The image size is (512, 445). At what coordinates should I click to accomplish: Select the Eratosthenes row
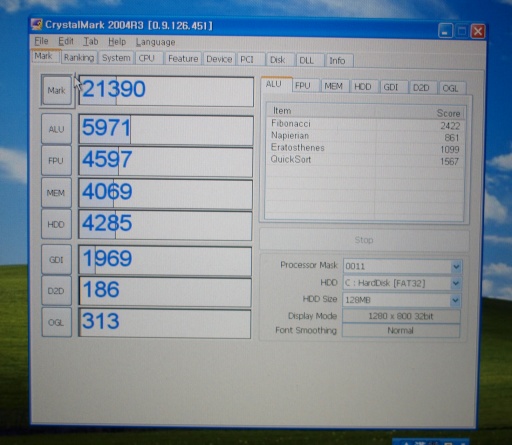click(365, 148)
